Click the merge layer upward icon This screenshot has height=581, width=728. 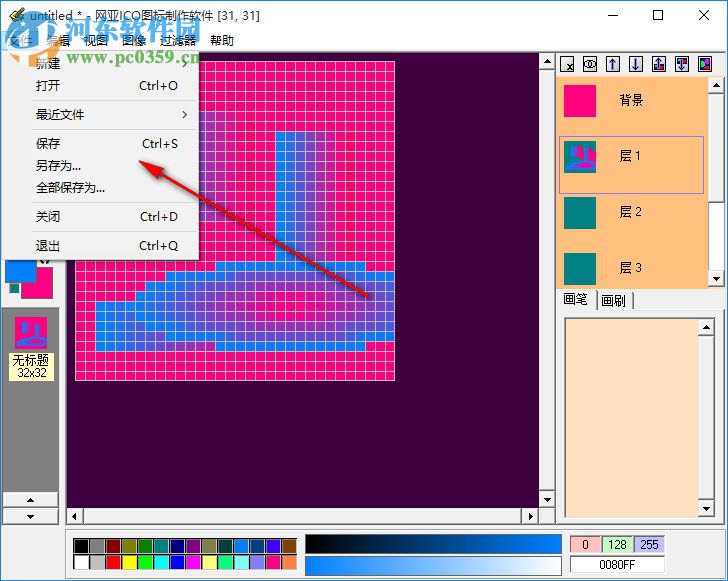click(659, 64)
